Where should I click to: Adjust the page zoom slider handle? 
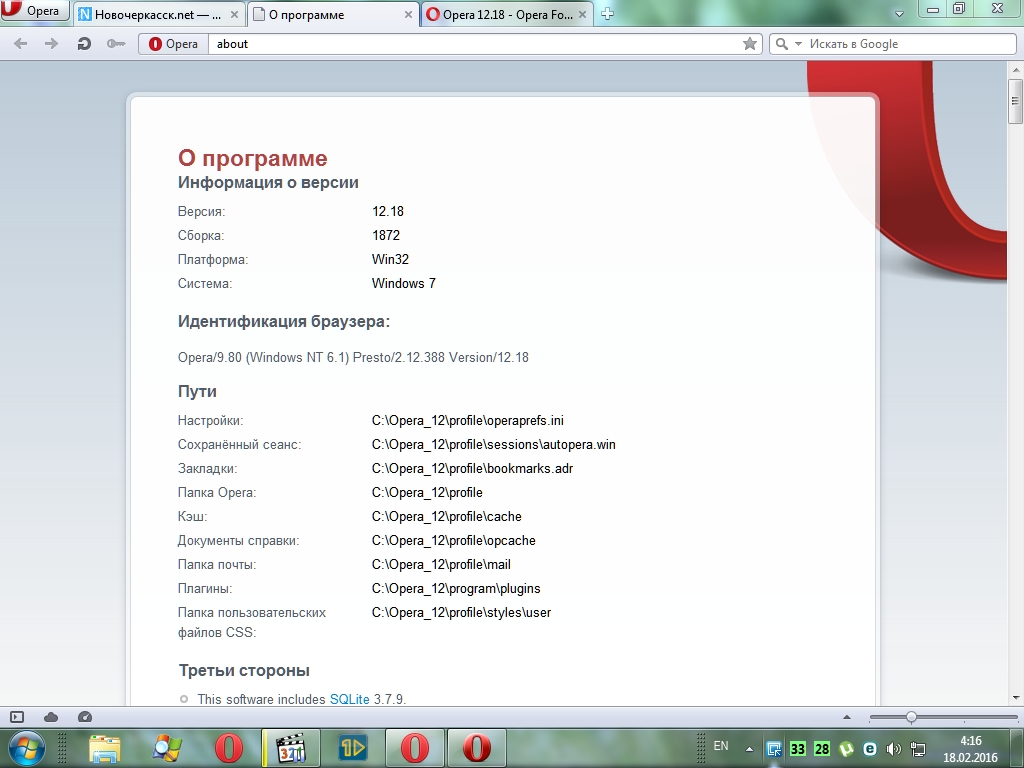tap(911, 717)
